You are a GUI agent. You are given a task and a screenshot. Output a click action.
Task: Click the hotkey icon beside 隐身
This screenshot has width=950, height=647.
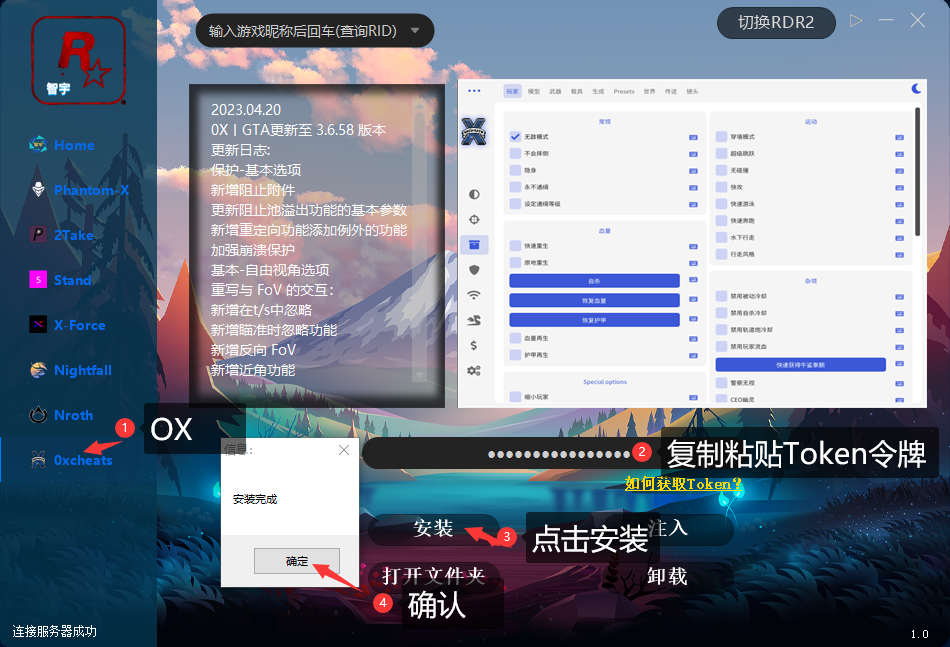point(693,171)
